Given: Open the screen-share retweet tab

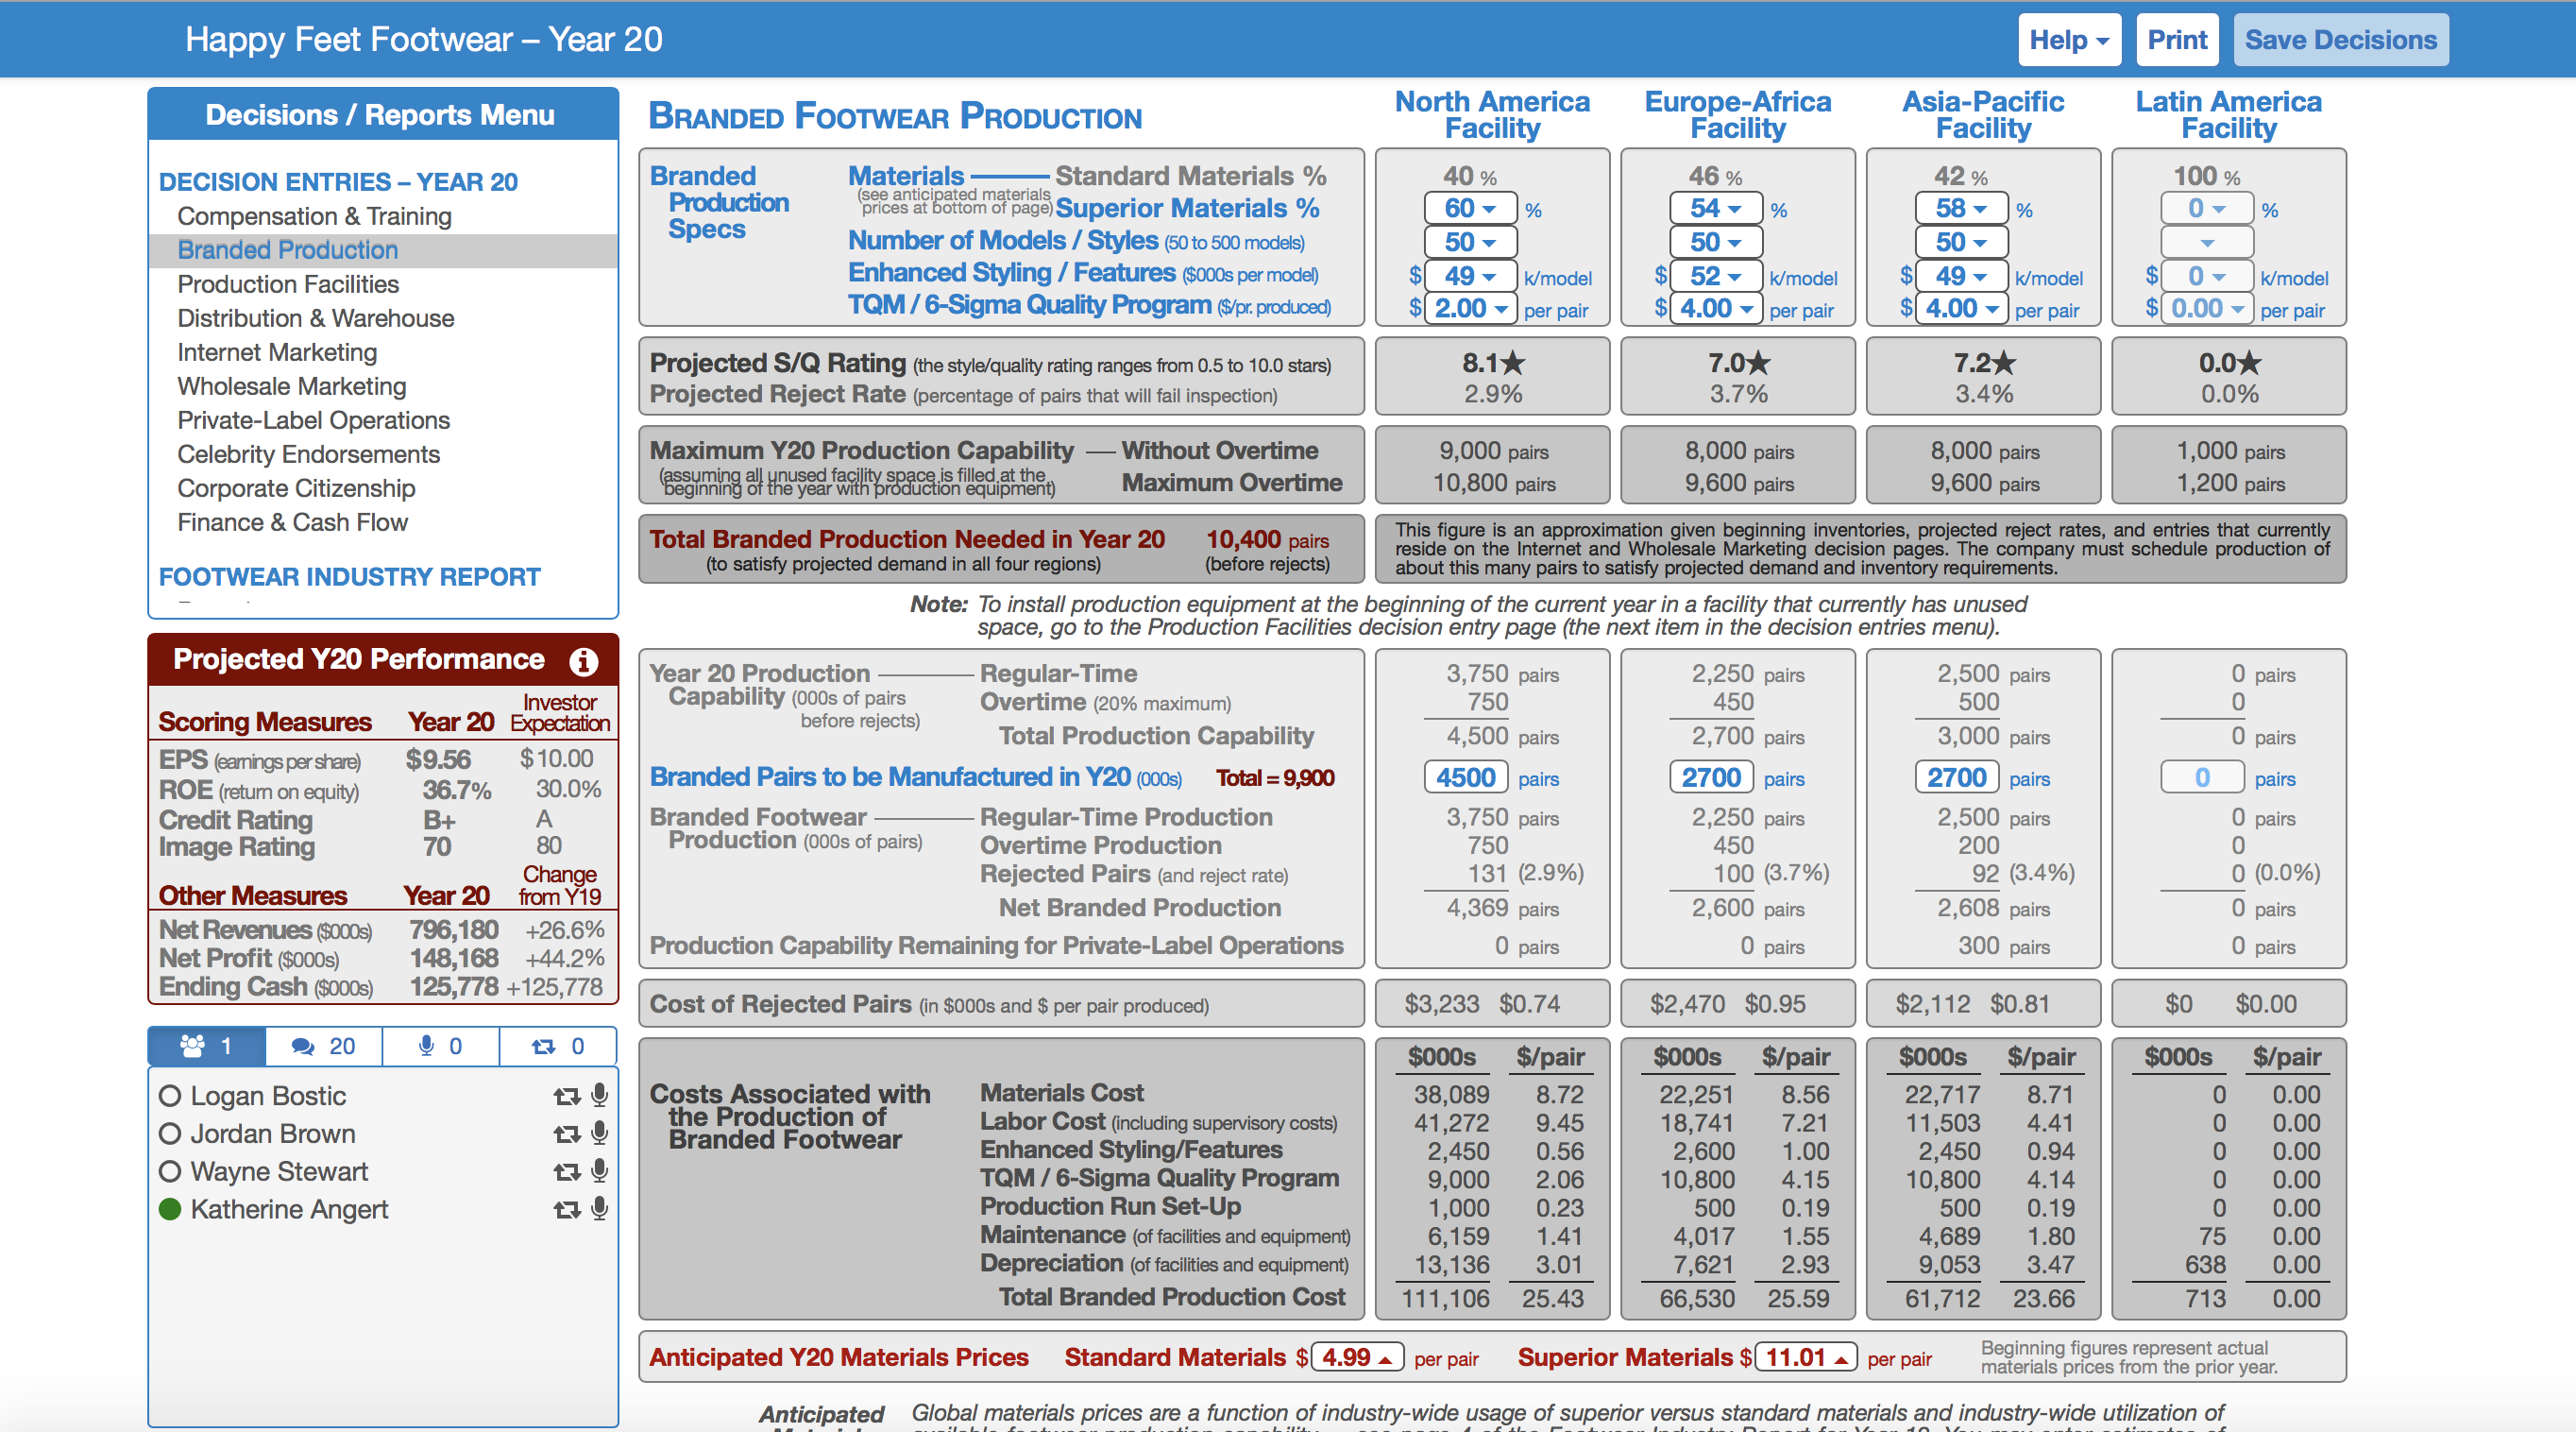Looking at the screenshot, I should pos(557,1046).
